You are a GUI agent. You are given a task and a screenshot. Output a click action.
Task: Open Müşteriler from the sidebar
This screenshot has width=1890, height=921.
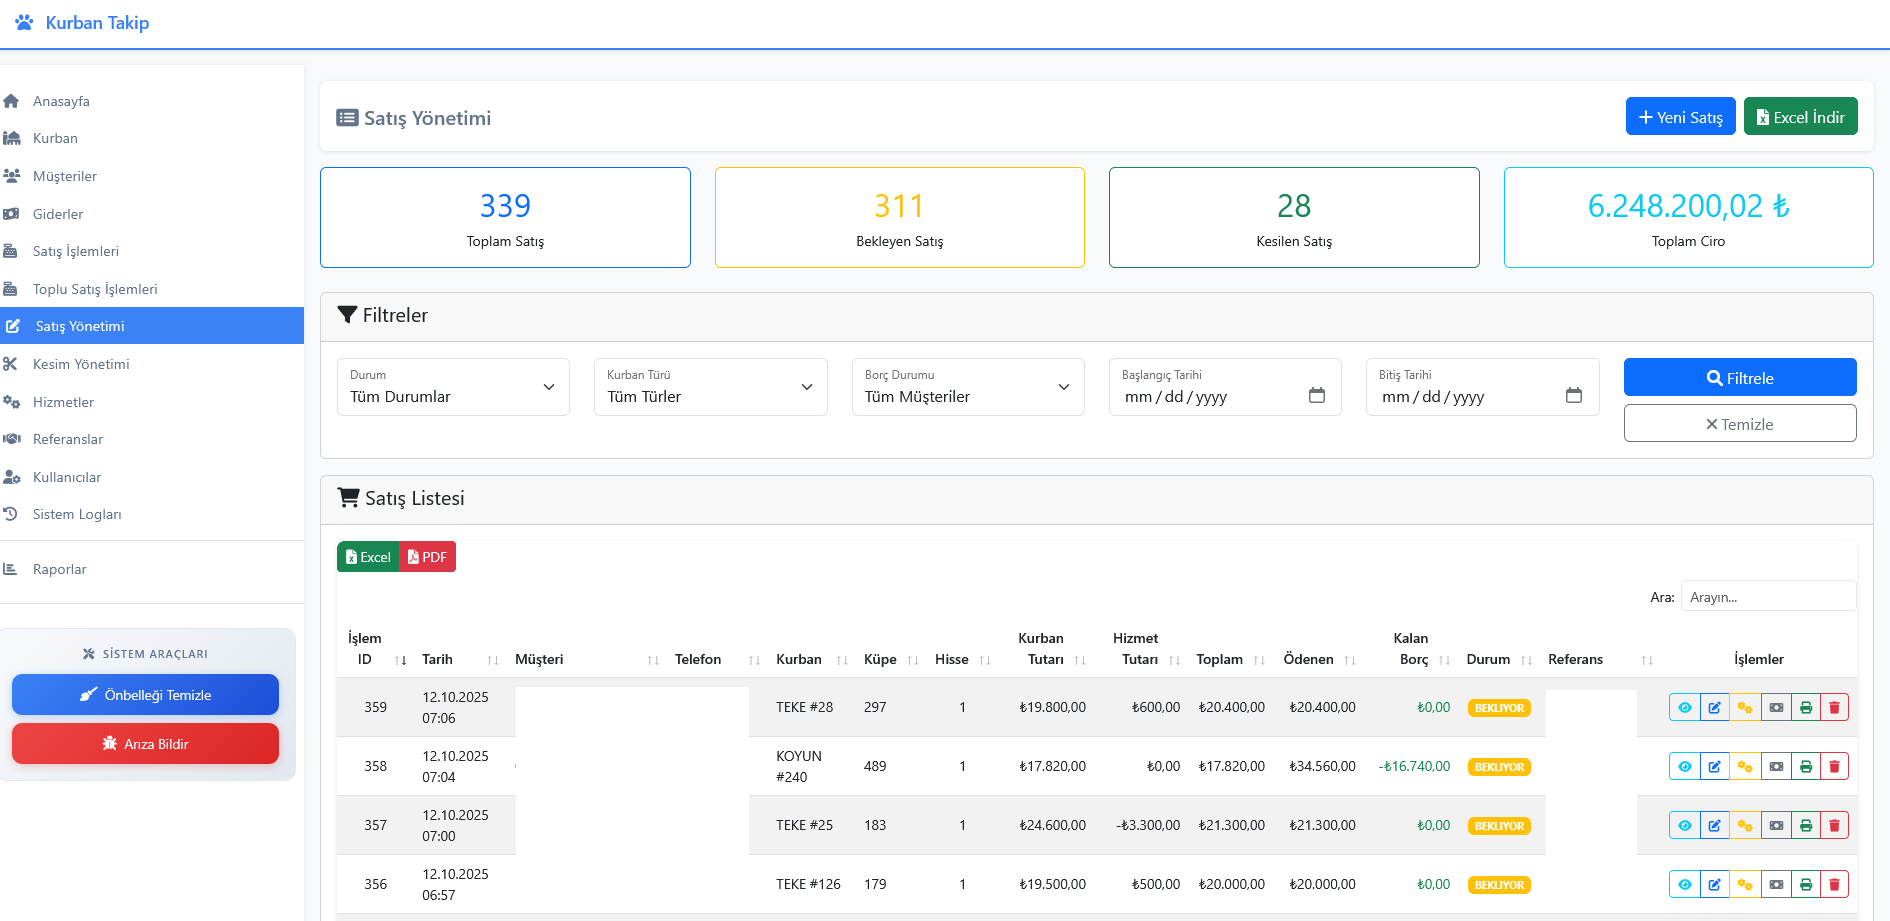click(x=65, y=176)
